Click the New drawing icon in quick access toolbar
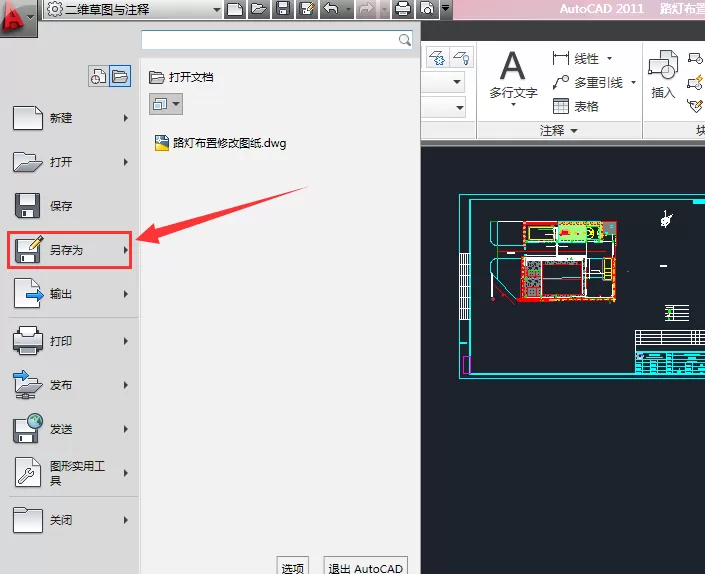705x574 pixels. 235,9
